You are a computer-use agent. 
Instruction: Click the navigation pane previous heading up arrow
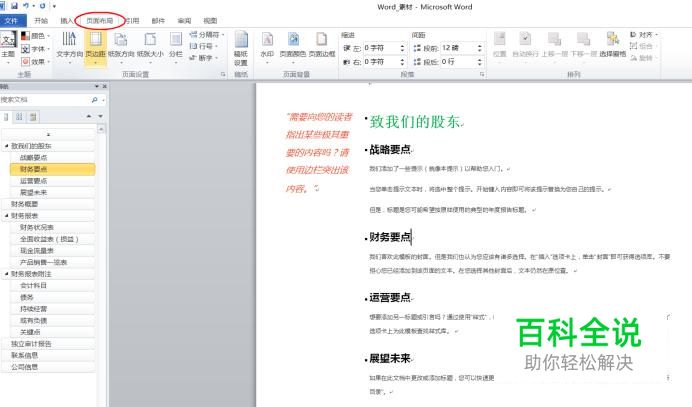pos(89,116)
